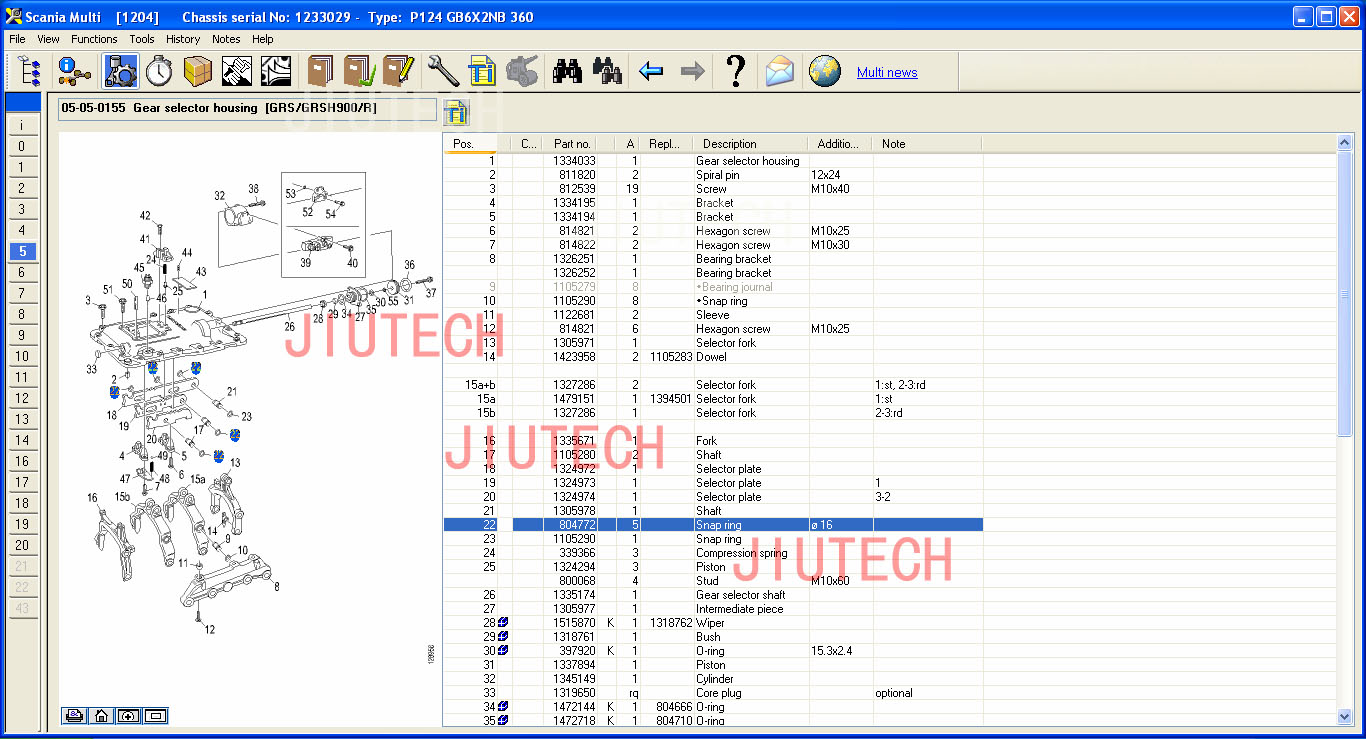Click the black arrow diagram toolbar icon

pyautogui.click(x=276, y=71)
